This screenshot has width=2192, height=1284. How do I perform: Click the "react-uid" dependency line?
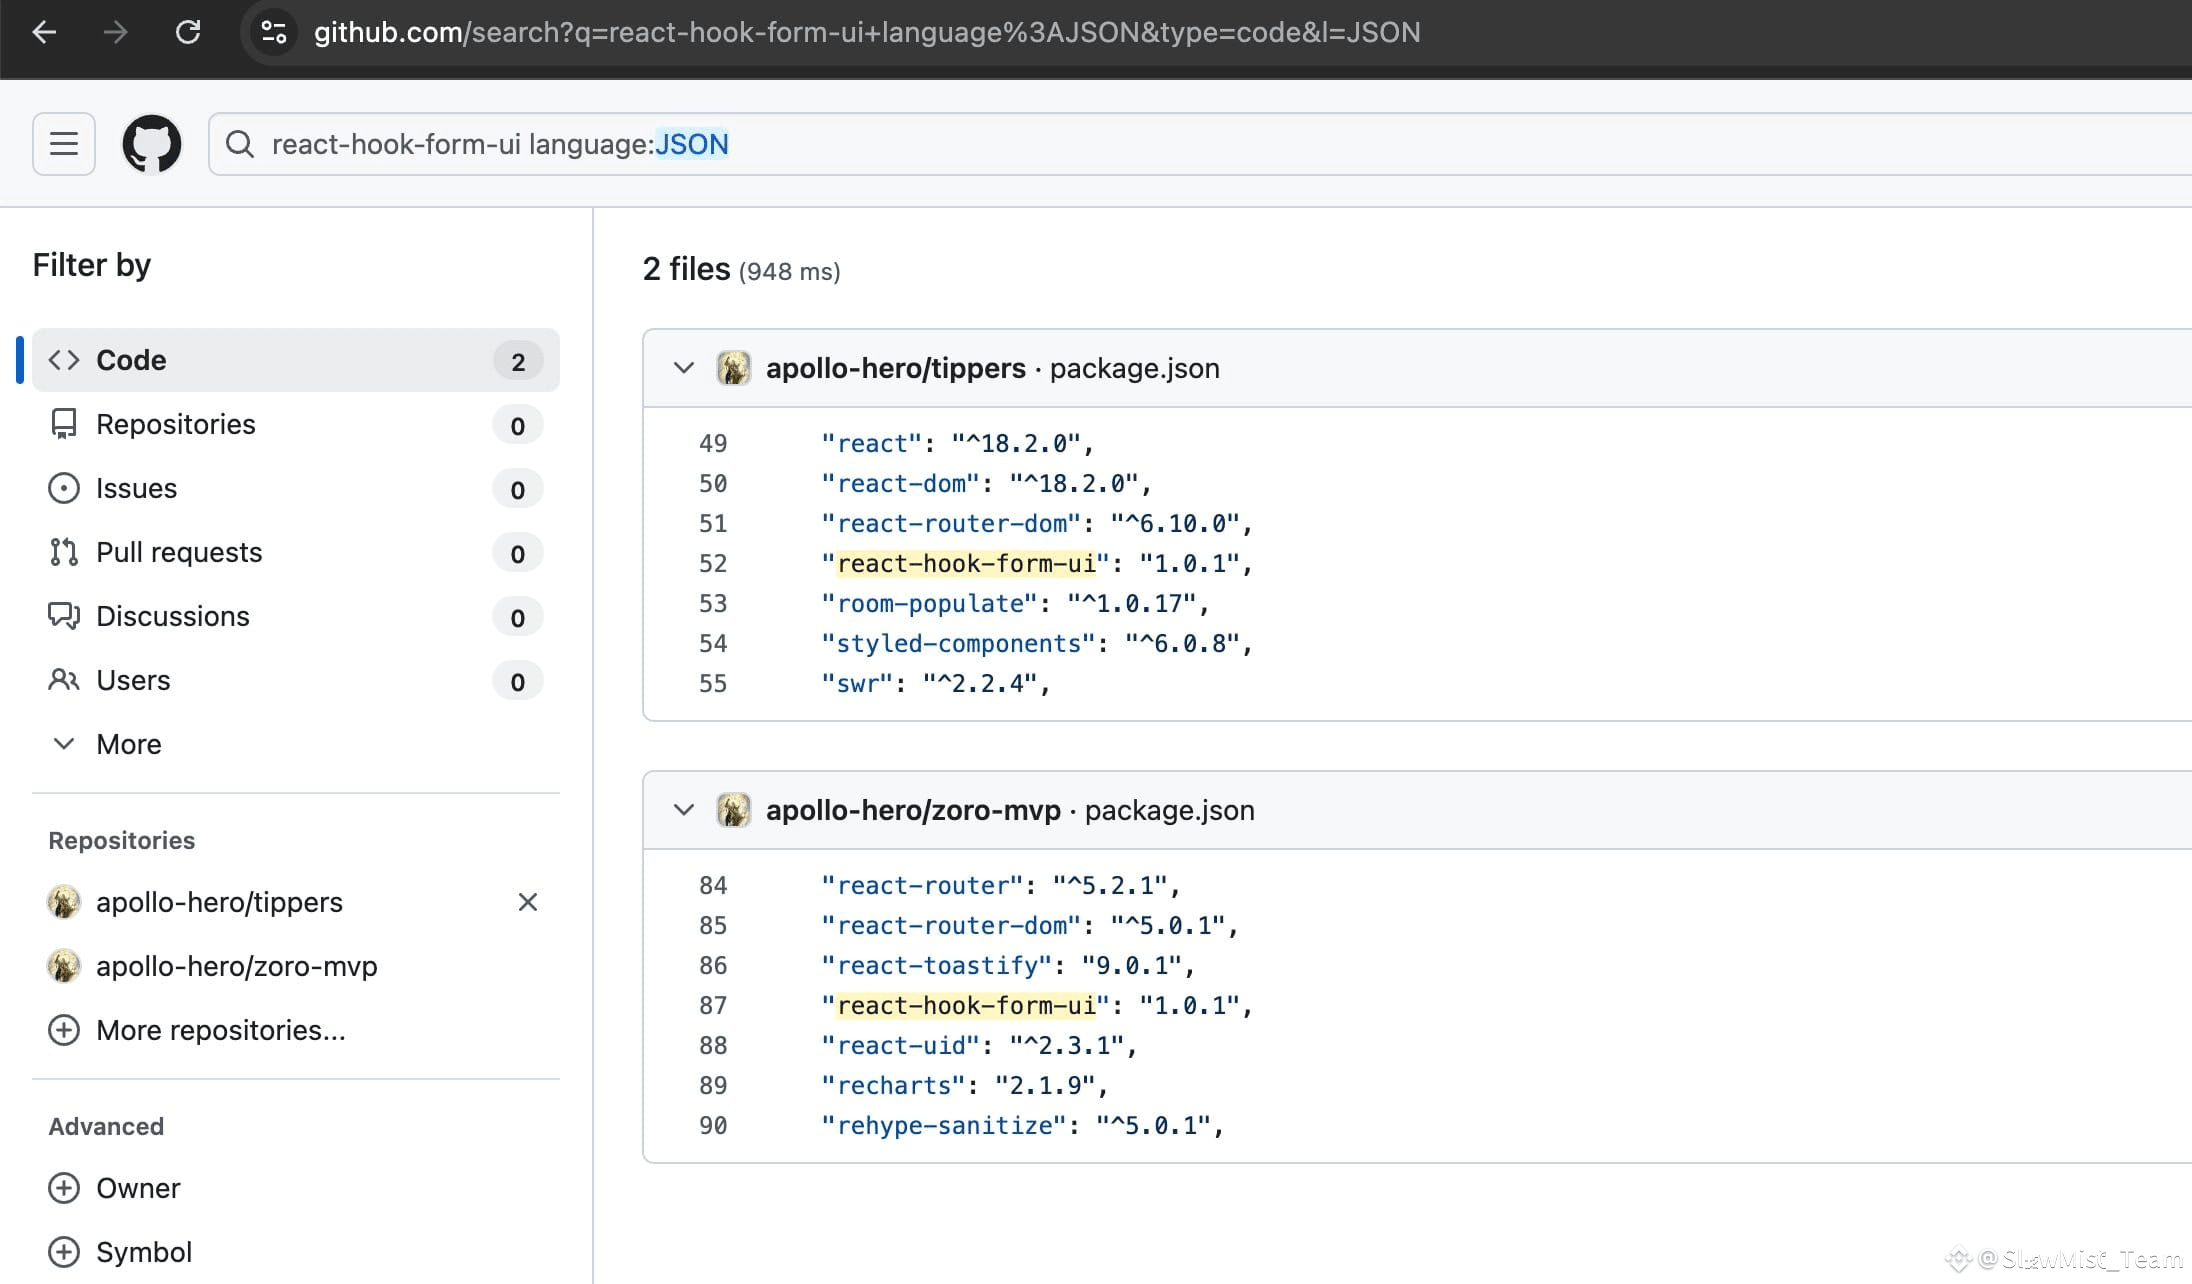click(x=979, y=1046)
